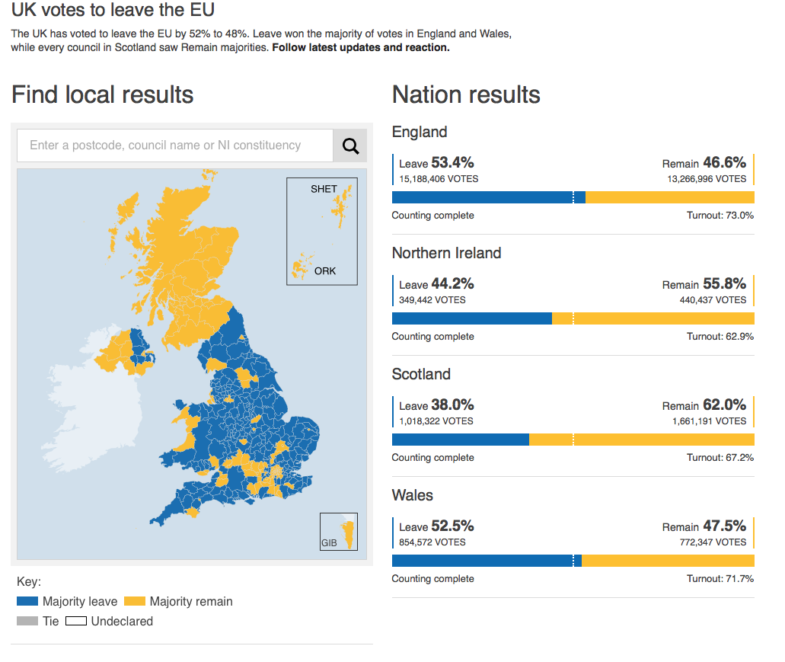
Task: Click the magnifying glass search icon
Action: (x=350, y=146)
